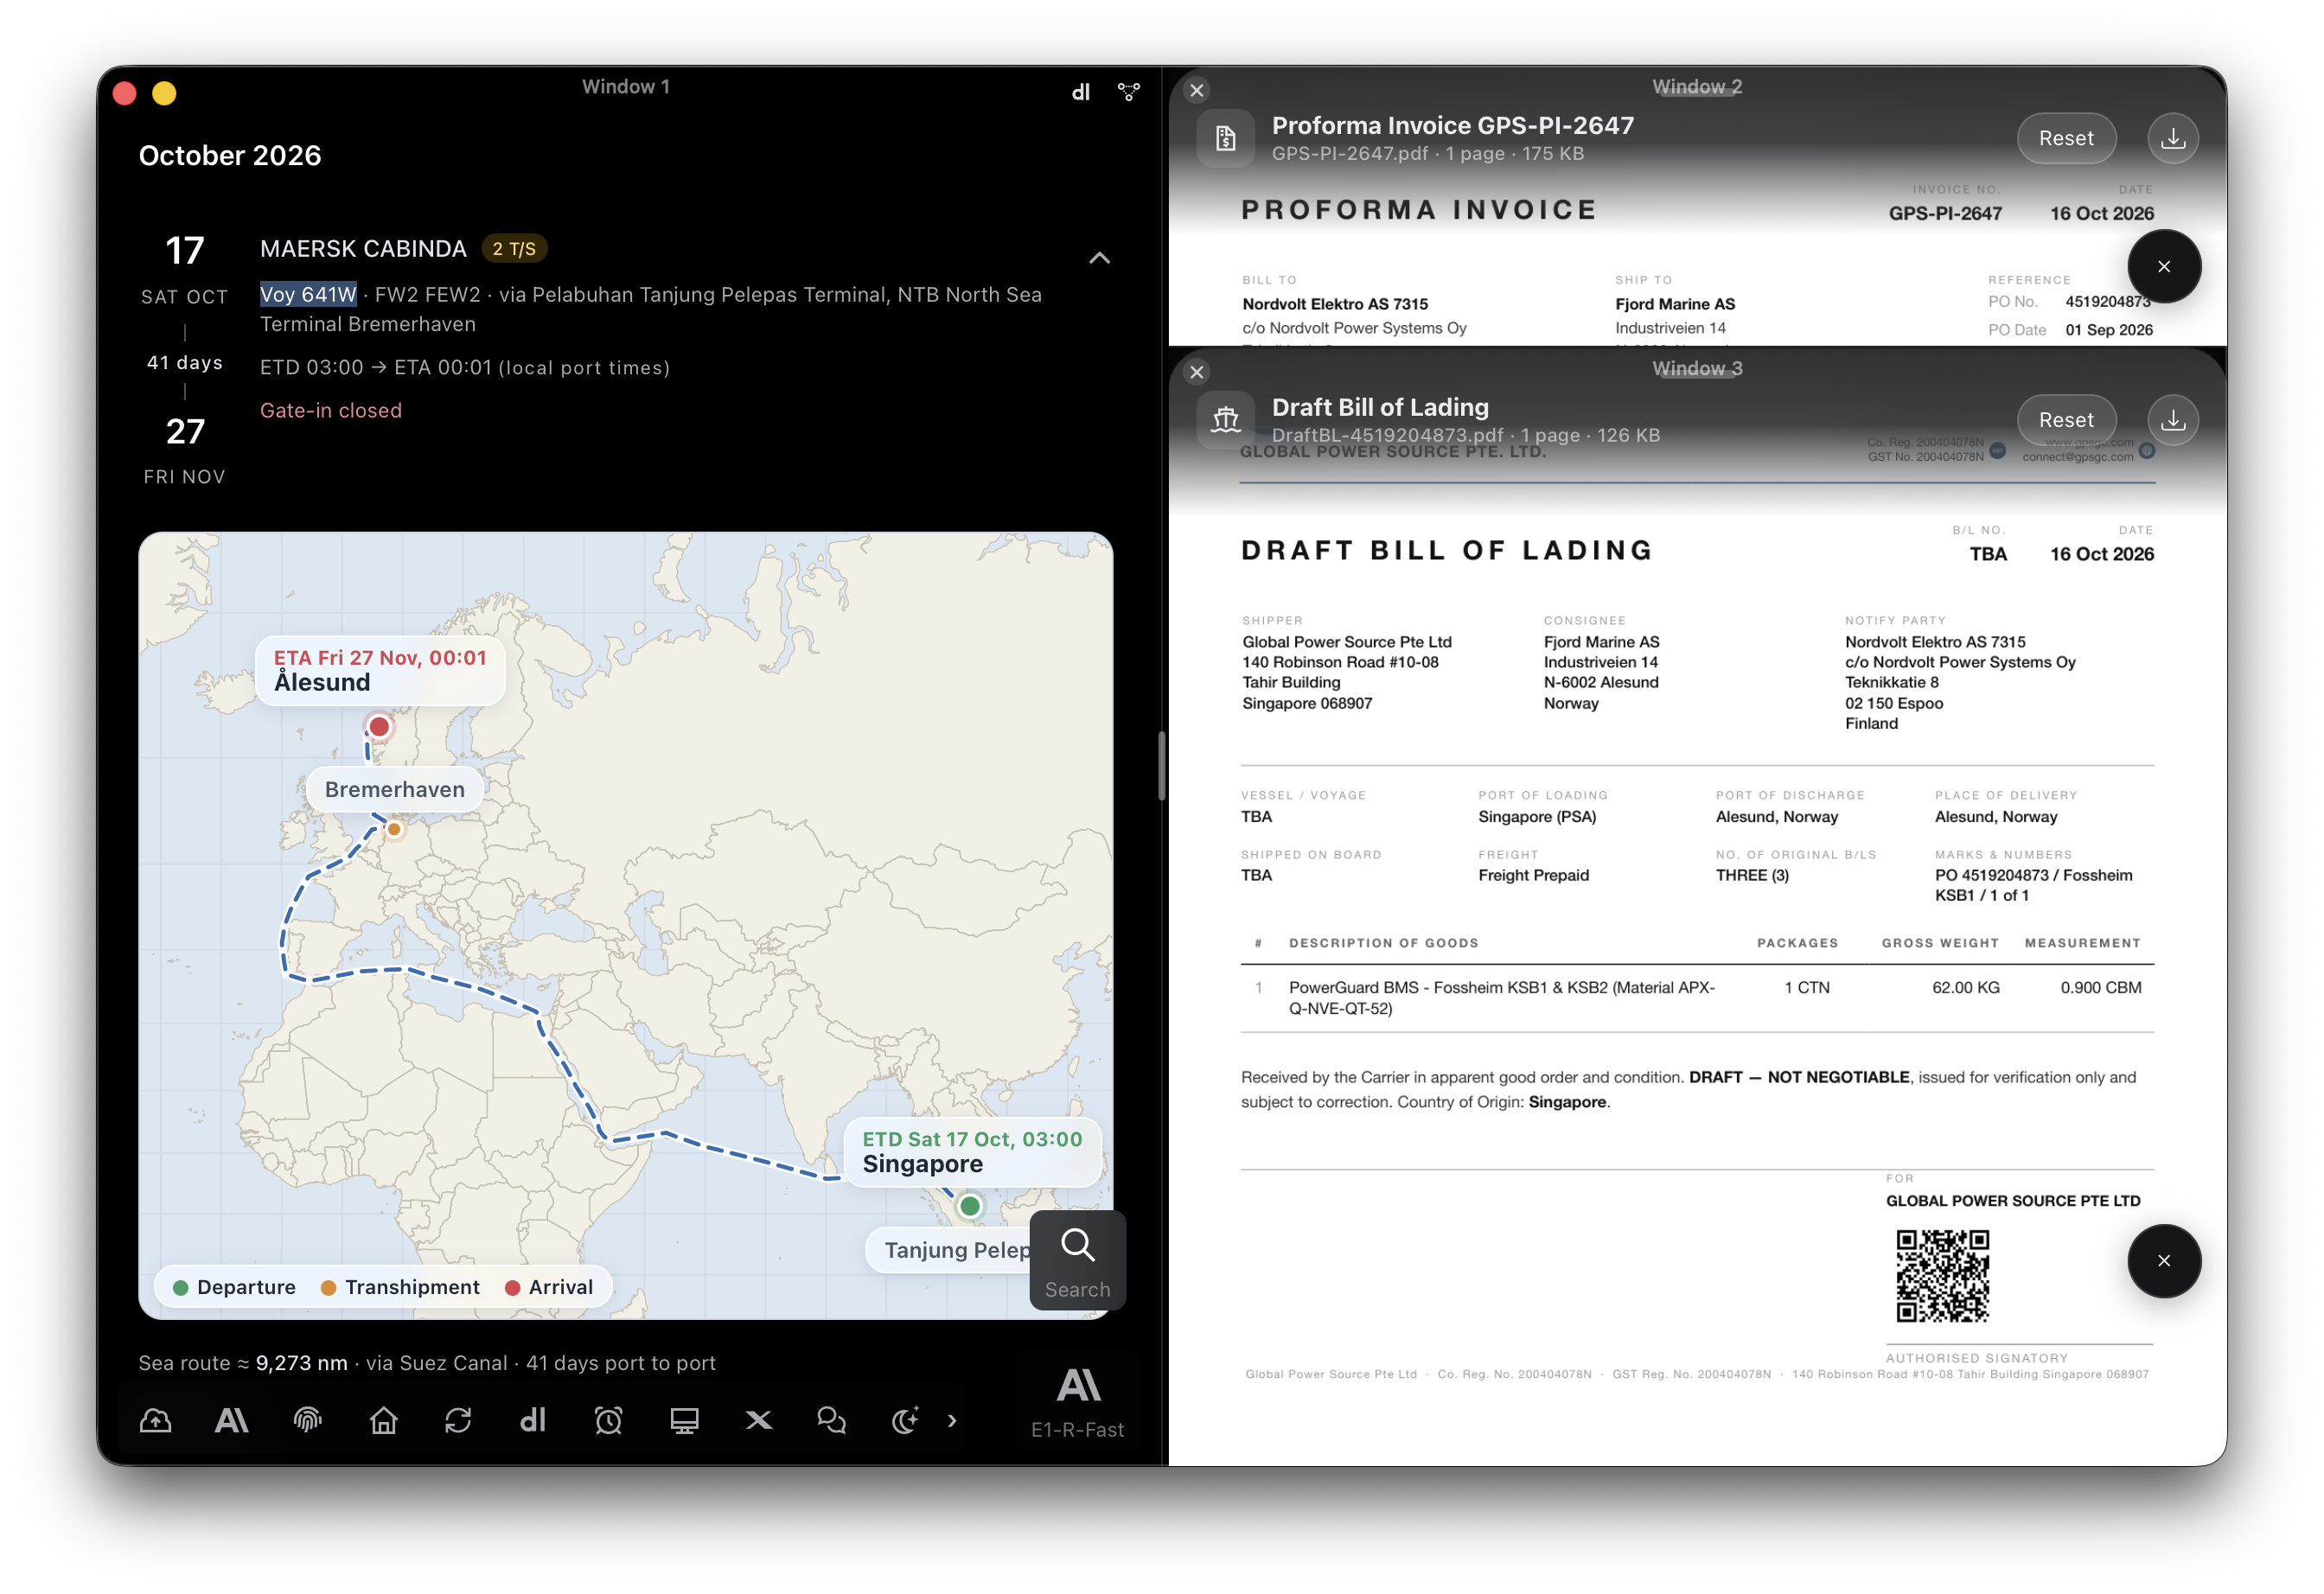Click the 2 T/S transshipment badge
The image size is (2324, 1594).
pyautogui.click(x=514, y=249)
